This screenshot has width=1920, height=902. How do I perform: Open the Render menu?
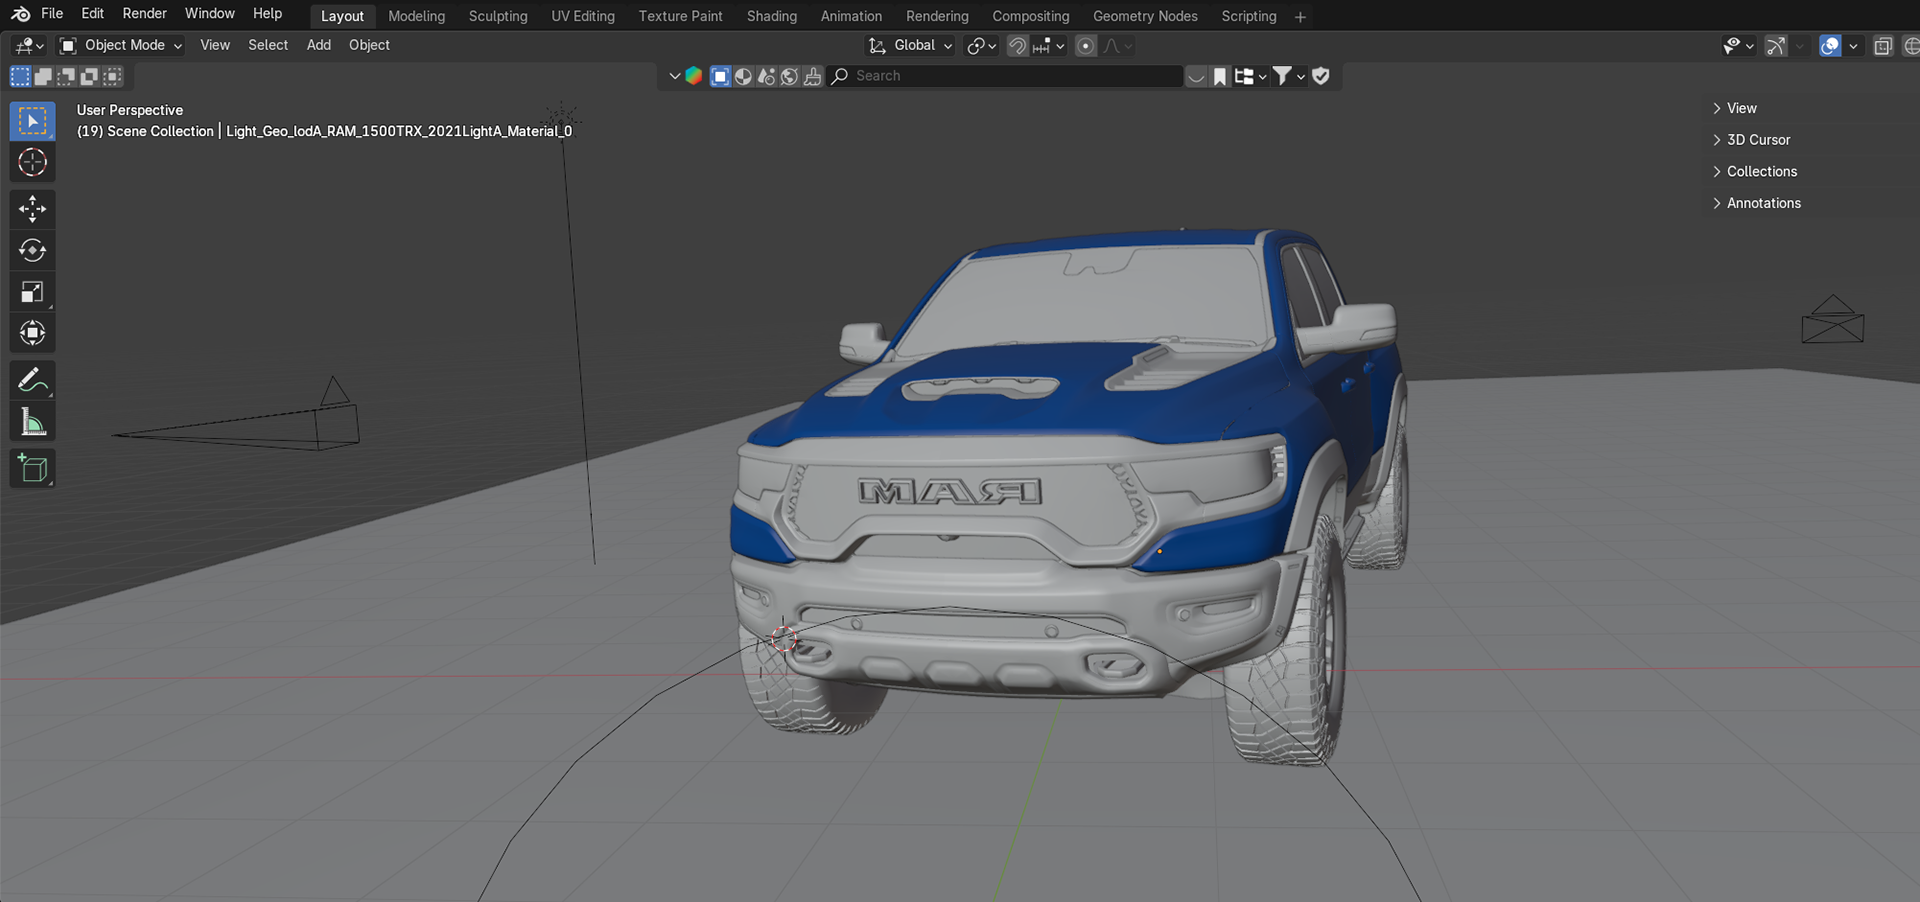145,13
